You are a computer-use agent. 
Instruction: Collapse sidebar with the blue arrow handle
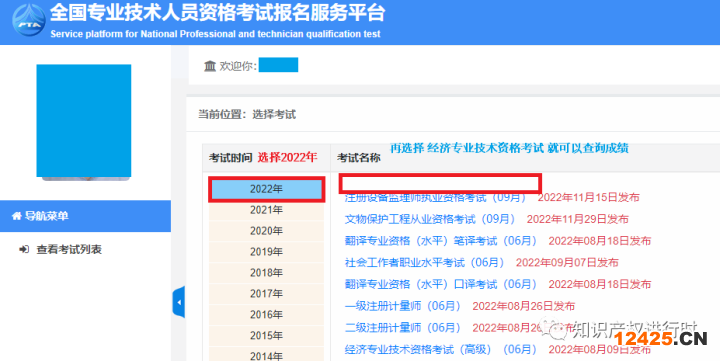point(179,302)
